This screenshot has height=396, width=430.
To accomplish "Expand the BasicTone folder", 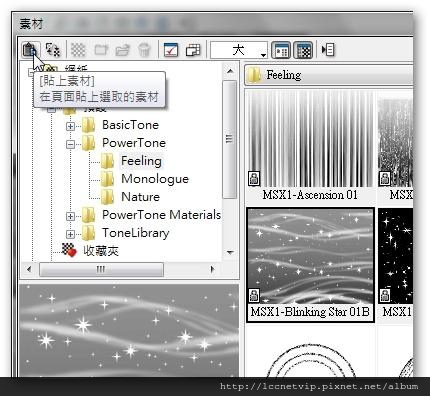I will point(70,126).
